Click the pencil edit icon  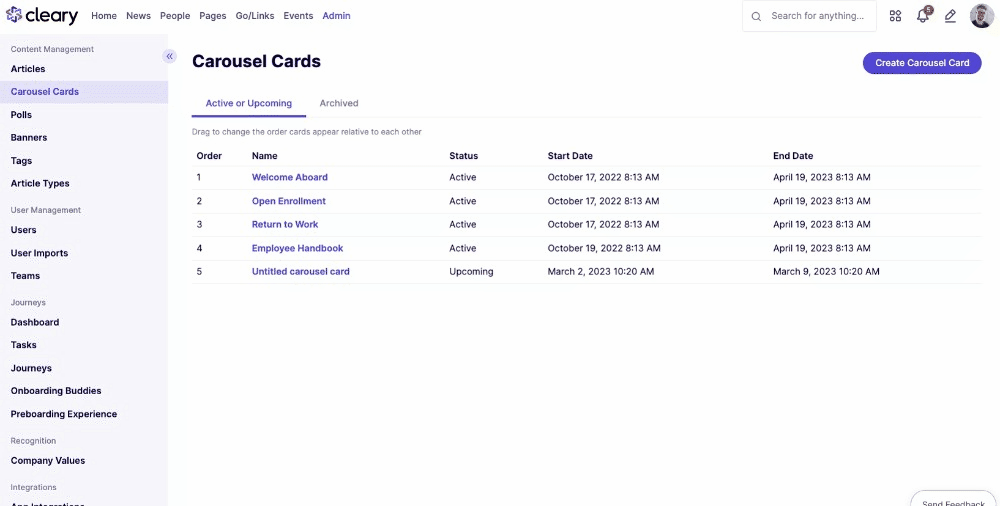(x=950, y=16)
